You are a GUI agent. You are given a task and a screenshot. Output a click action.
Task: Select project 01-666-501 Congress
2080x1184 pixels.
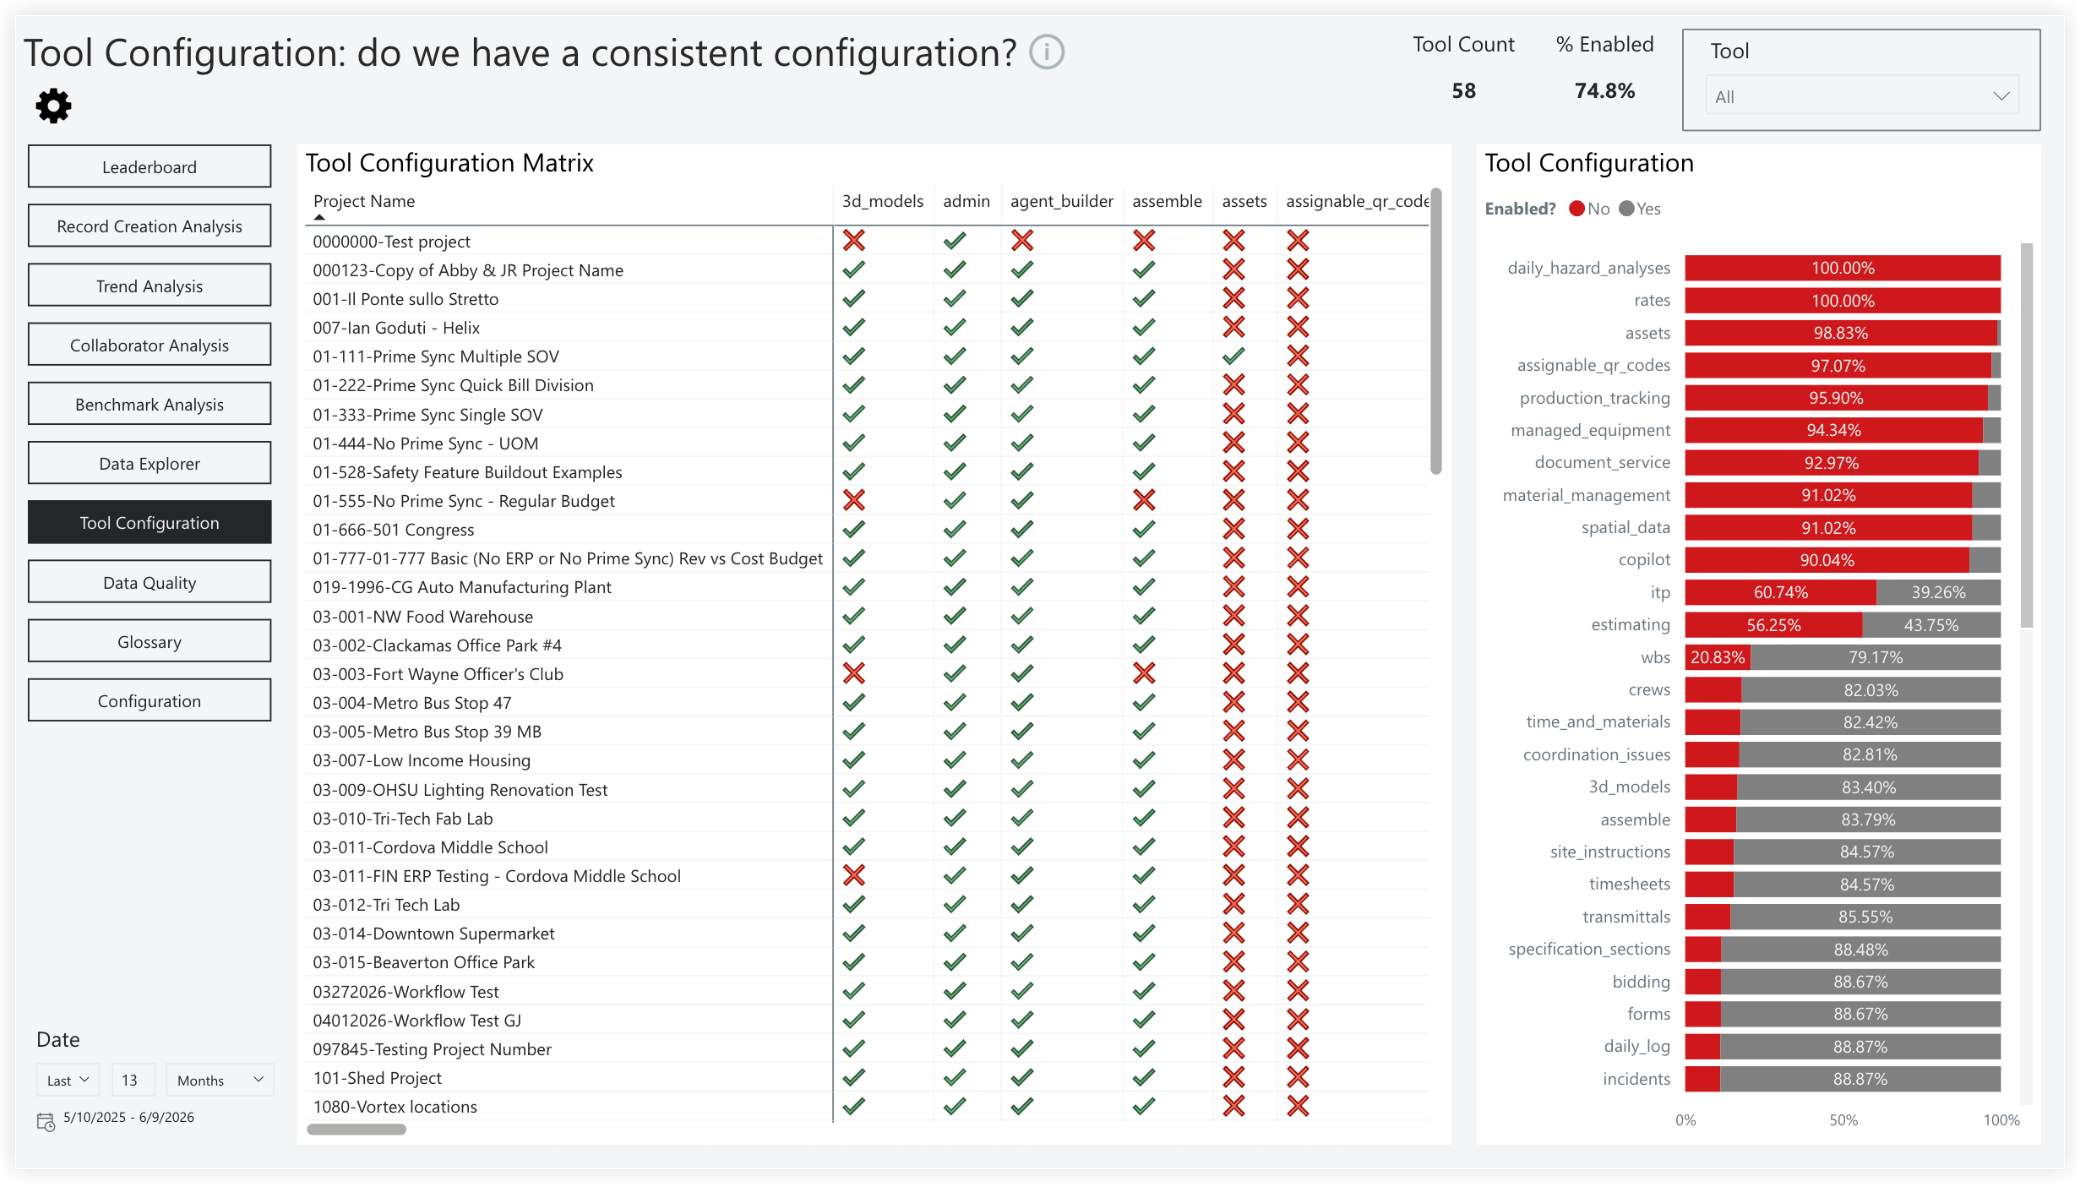coord(393,529)
